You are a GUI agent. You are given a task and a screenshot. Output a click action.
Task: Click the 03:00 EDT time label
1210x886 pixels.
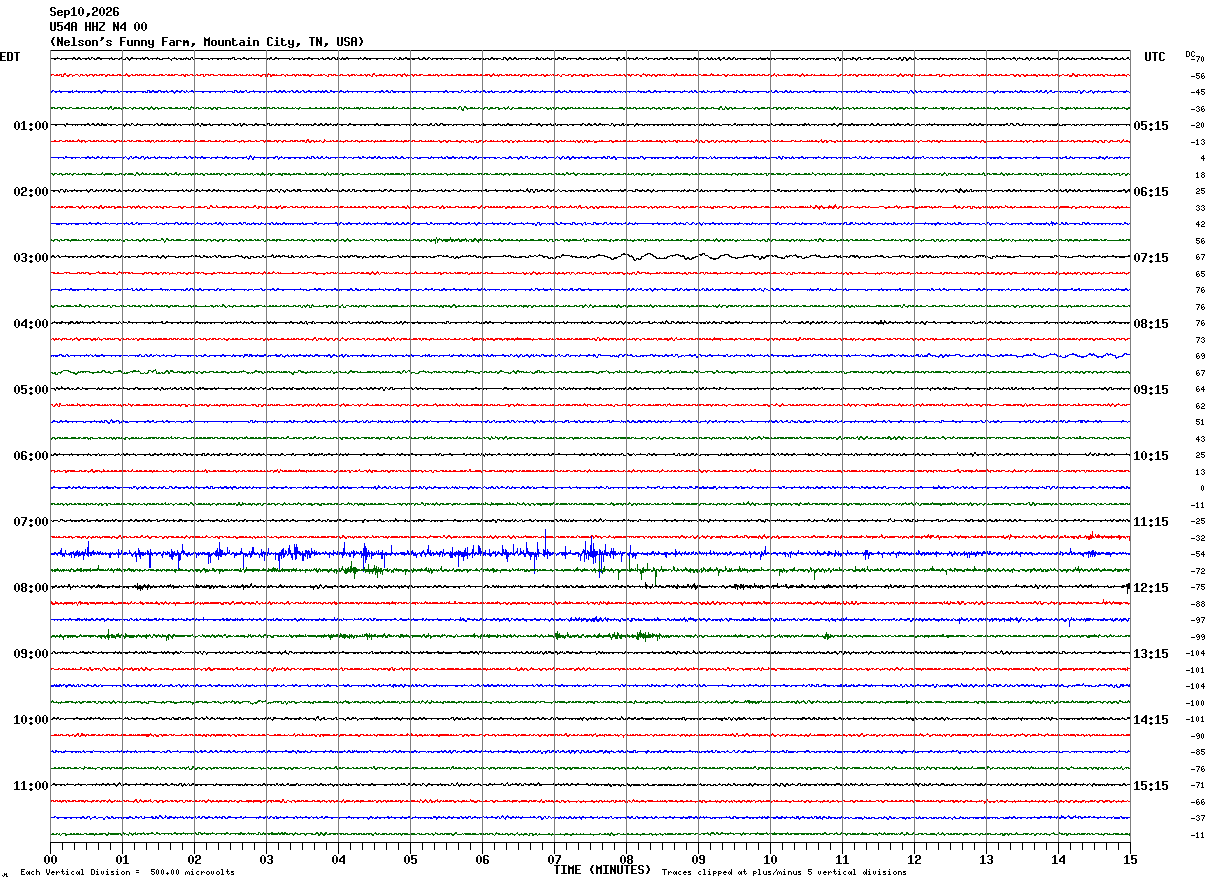coord(30,258)
